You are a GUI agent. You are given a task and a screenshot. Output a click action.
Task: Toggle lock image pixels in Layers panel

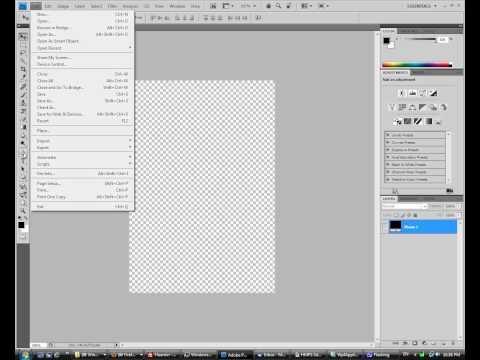pos(403,215)
